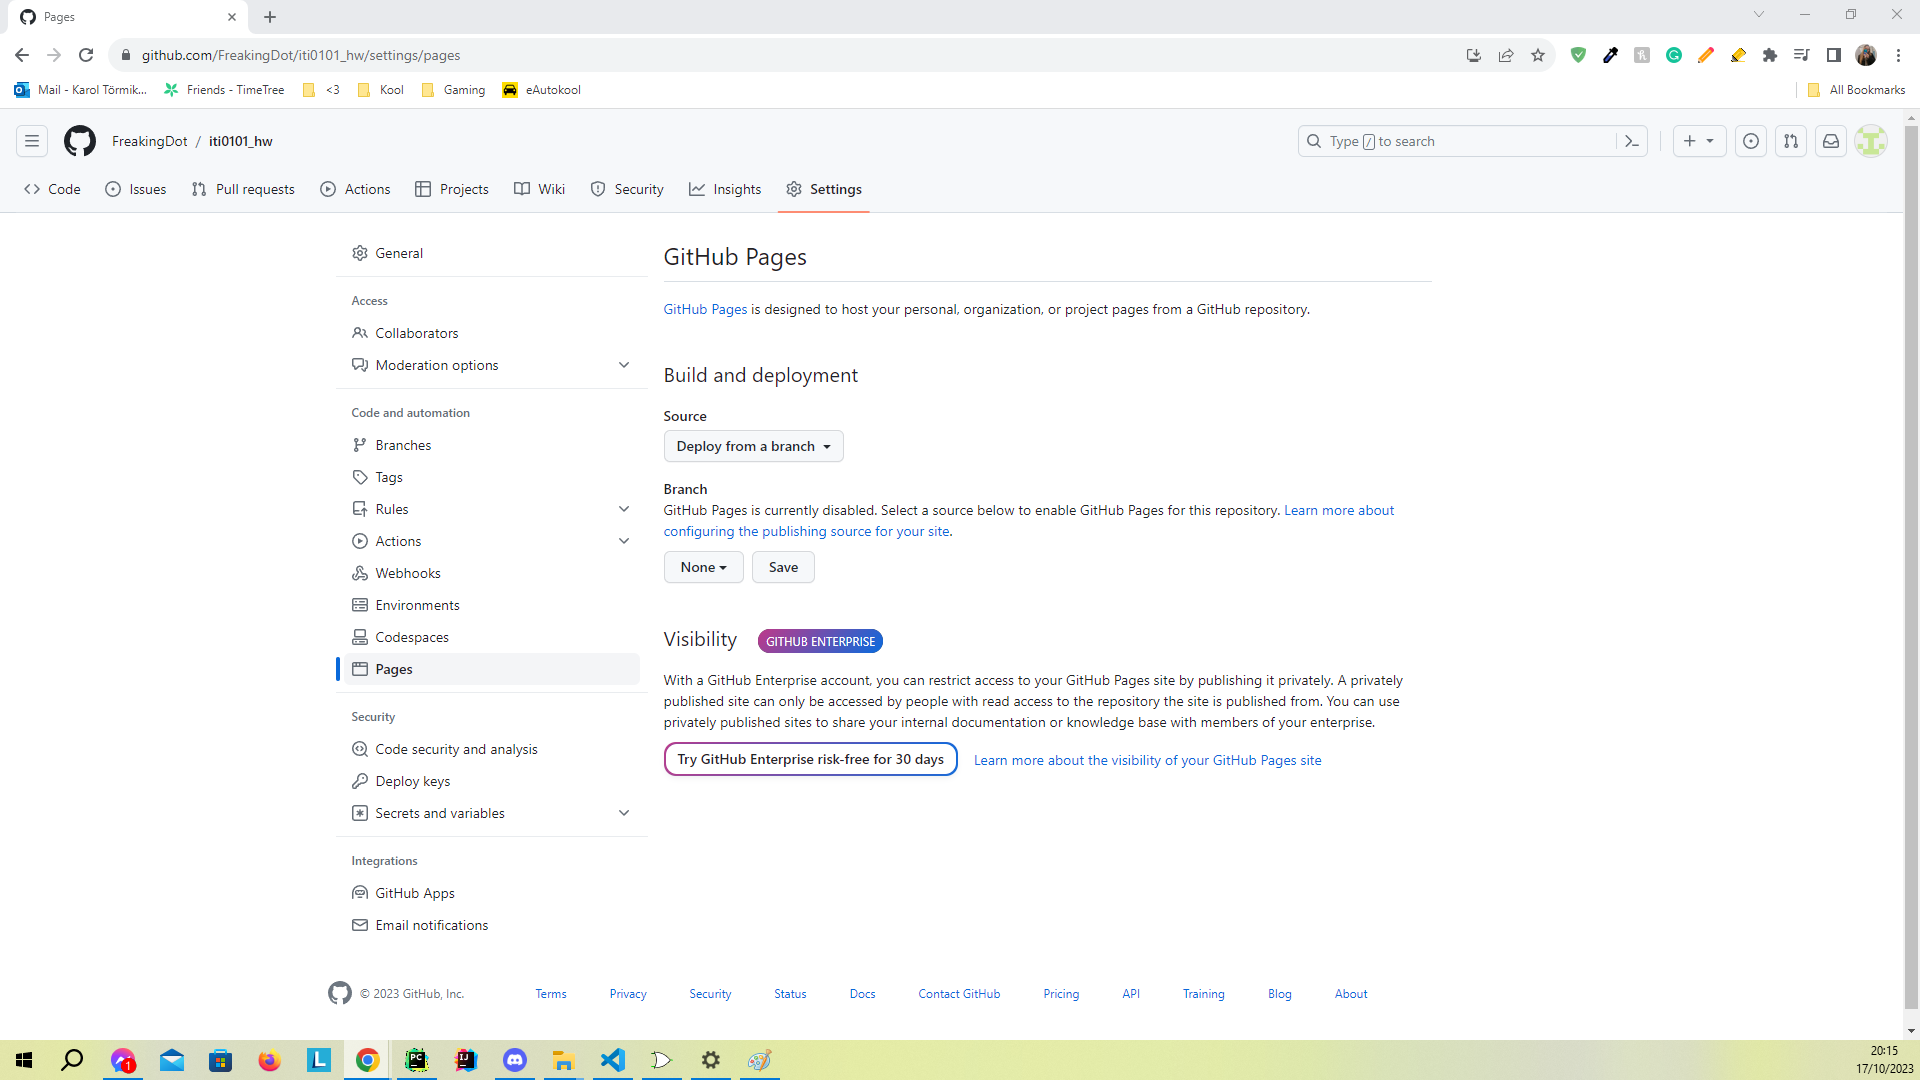Click the browser address bar URL
This screenshot has height=1080, width=1920.
click(300, 55)
